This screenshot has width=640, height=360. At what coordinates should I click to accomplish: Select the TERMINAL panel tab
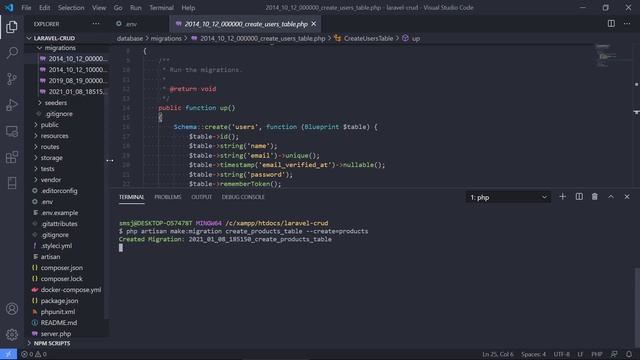tap(131, 197)
